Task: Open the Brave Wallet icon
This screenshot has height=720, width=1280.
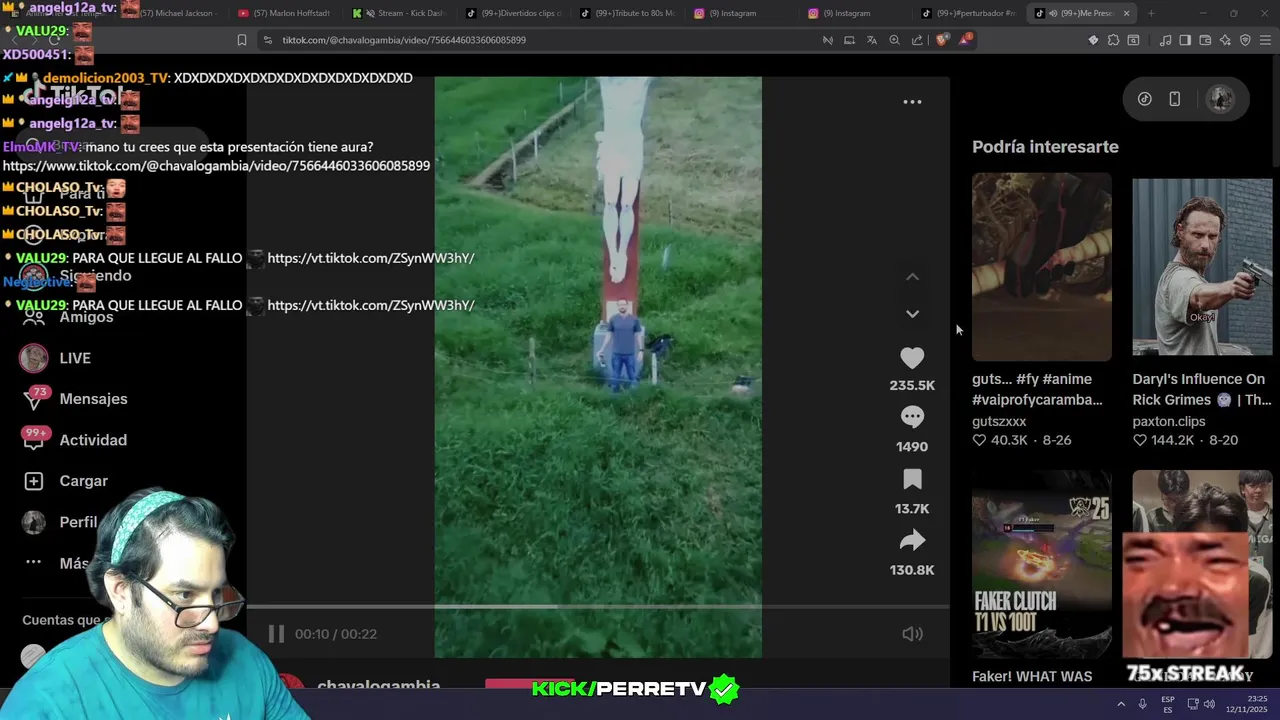Action: [x=1205, y=40]
